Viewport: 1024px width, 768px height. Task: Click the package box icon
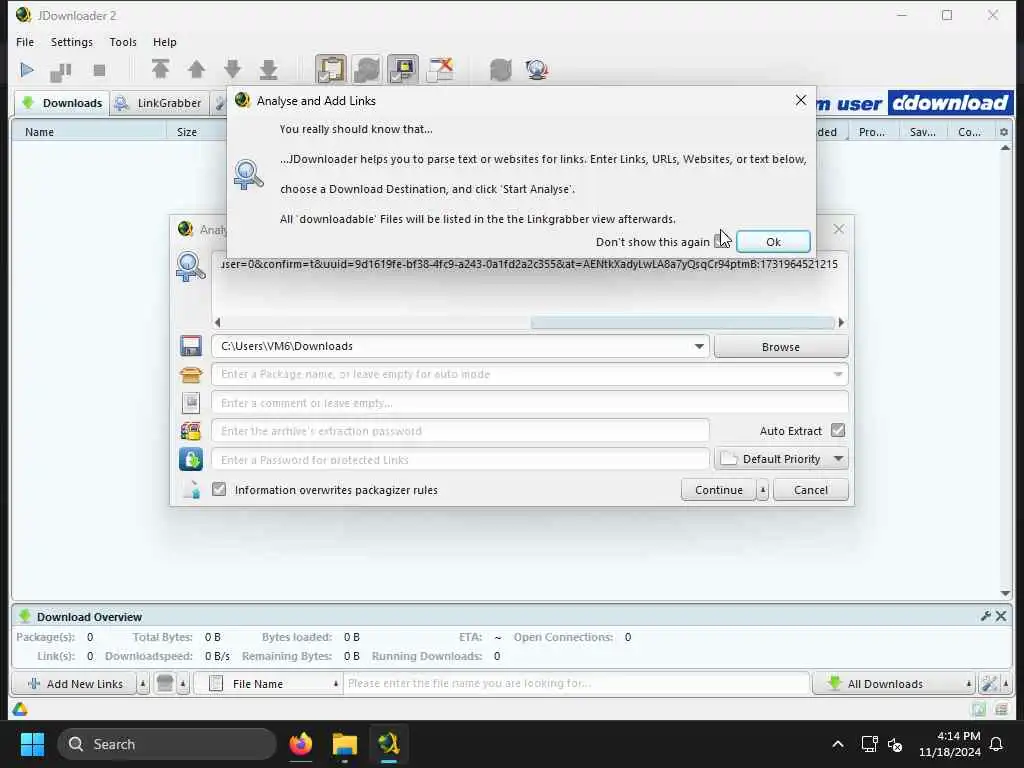click(x=191, y=374)
